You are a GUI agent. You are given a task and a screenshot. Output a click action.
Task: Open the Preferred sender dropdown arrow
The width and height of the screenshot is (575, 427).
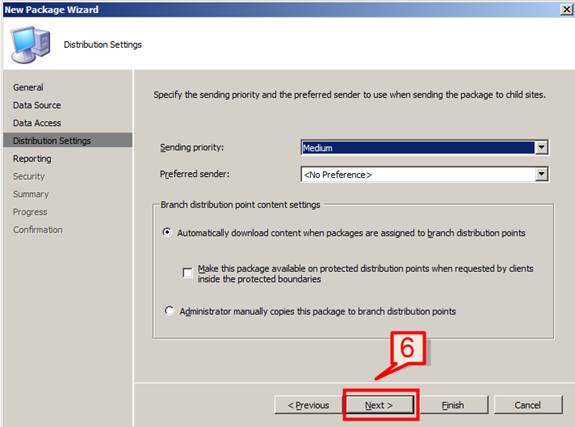[541, 174]
